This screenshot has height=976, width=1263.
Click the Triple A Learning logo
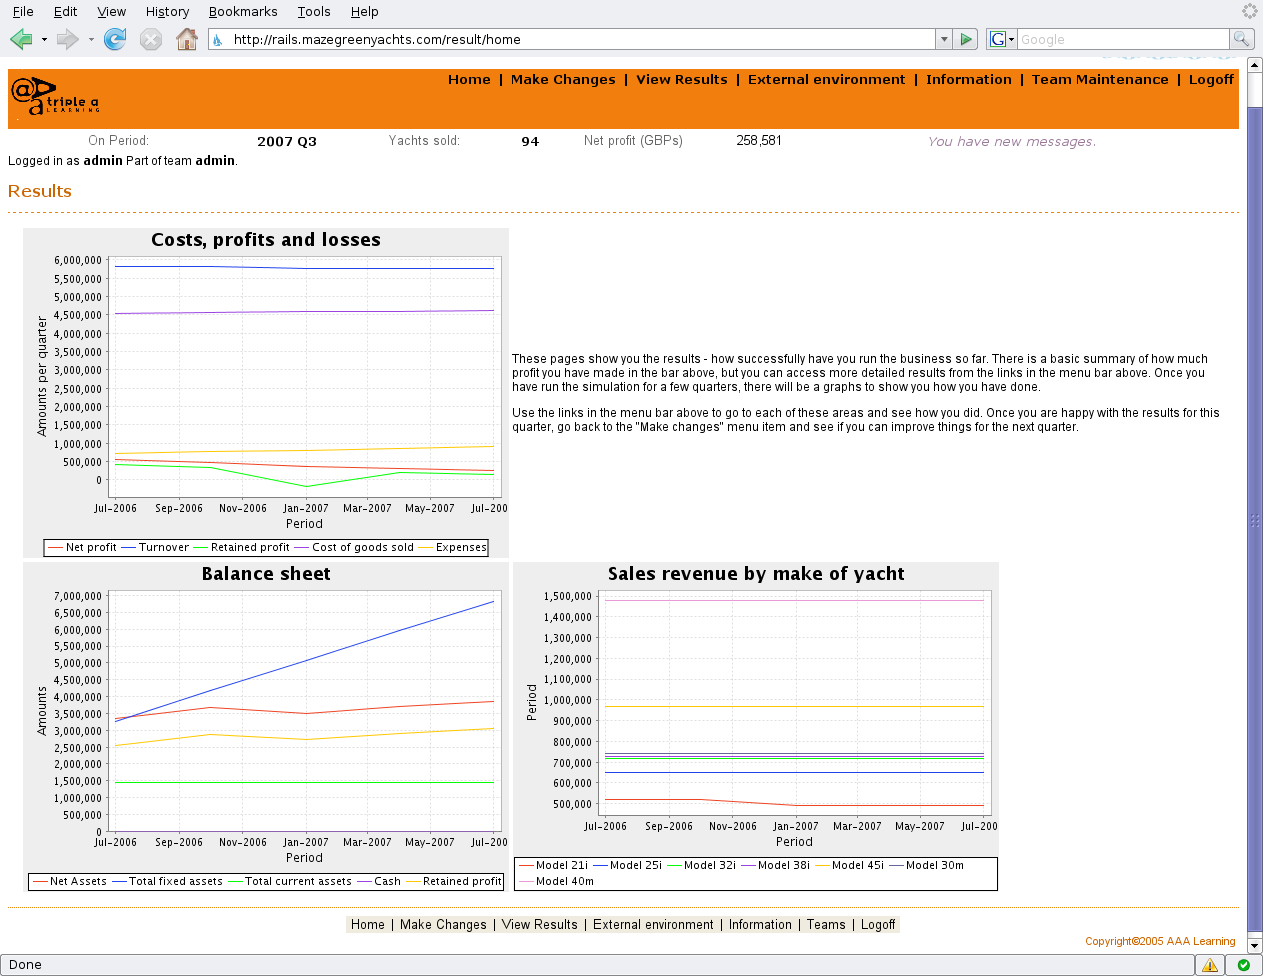[x=55, y=96]
